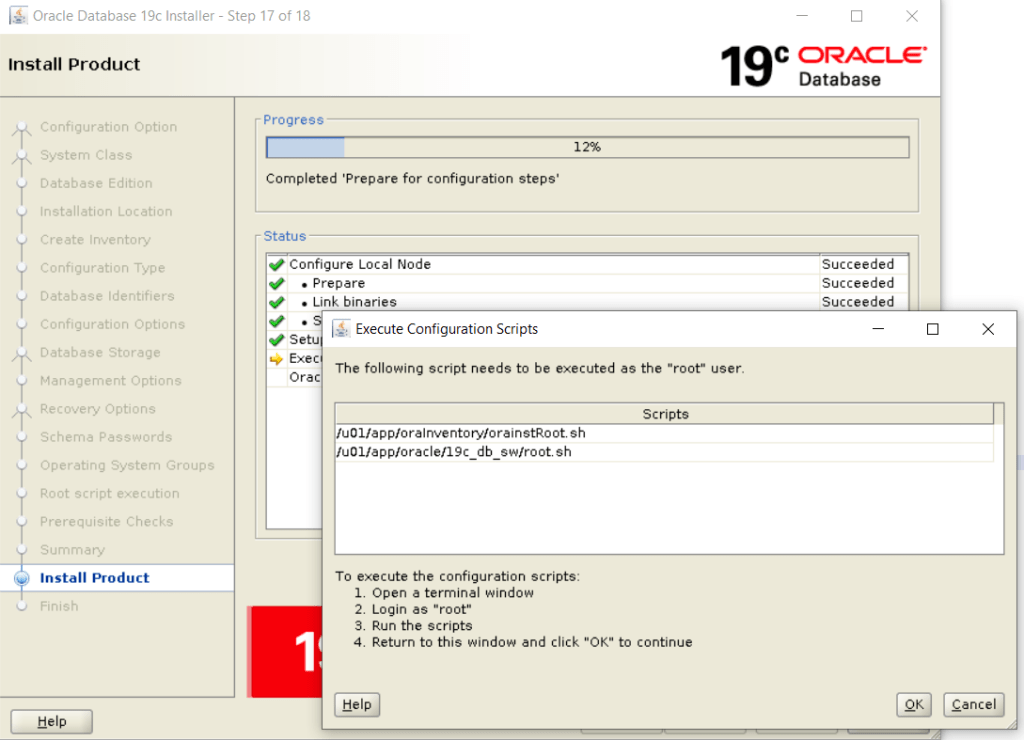Click the Install Product step bullet icon
1024x740 pixels.
(22, 578)
